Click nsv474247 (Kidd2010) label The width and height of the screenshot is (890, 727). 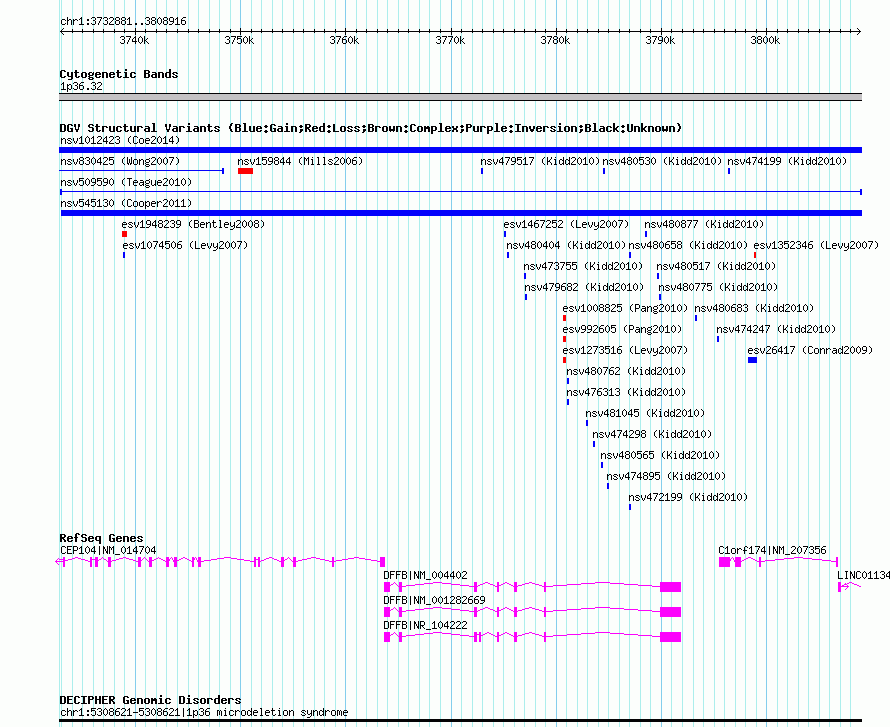click(x=776, y=329)
